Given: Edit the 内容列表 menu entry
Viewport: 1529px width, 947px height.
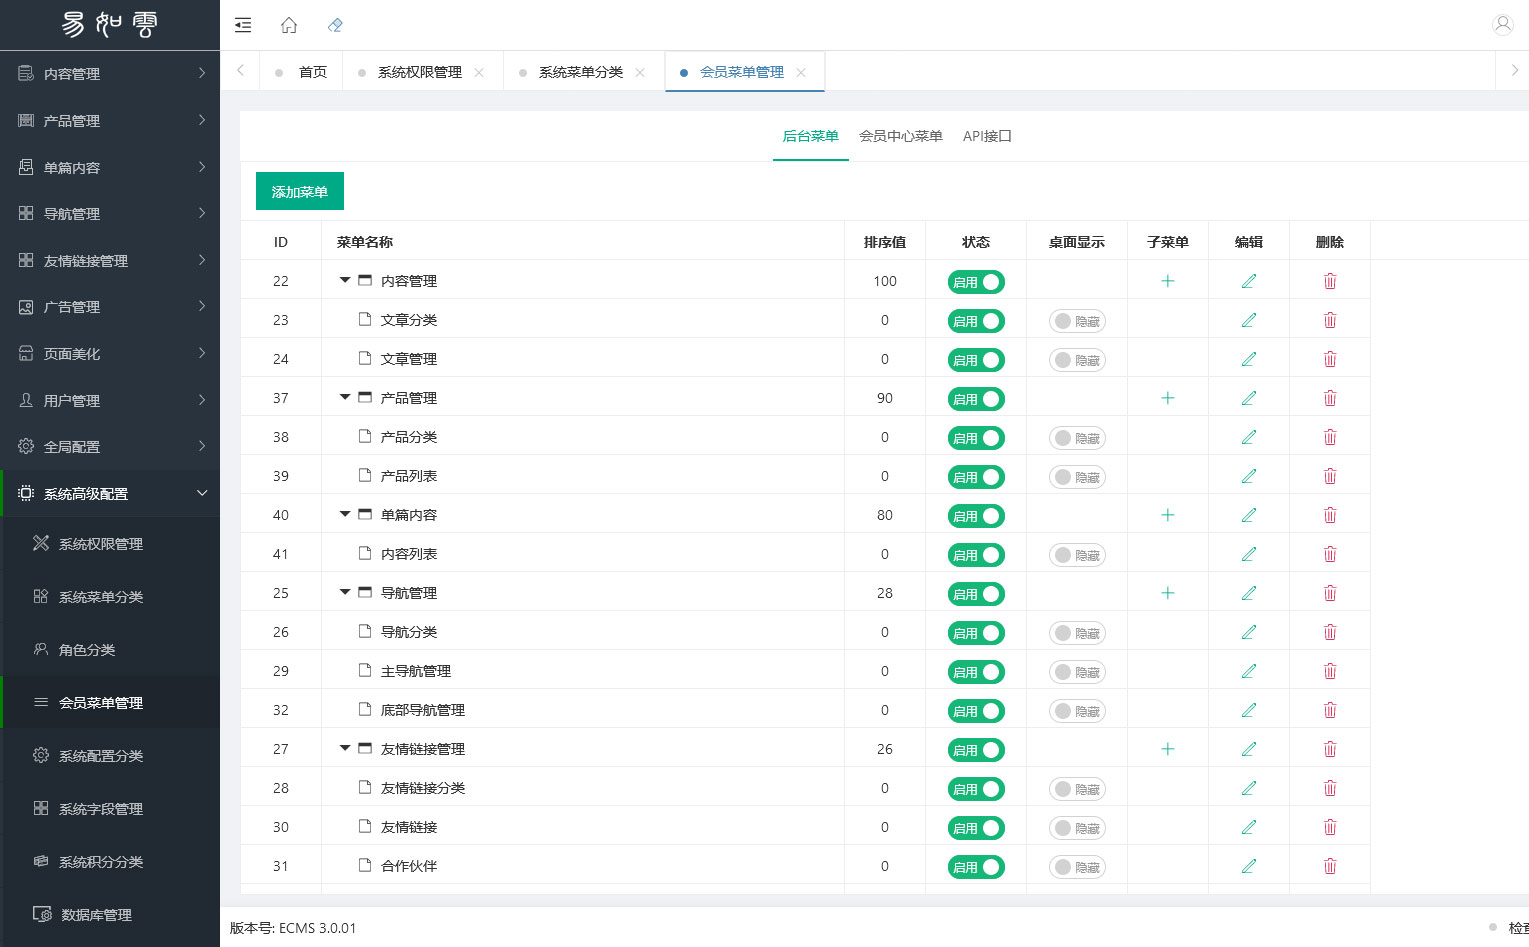Looking at the screenshot, I should coord(1248,554).
